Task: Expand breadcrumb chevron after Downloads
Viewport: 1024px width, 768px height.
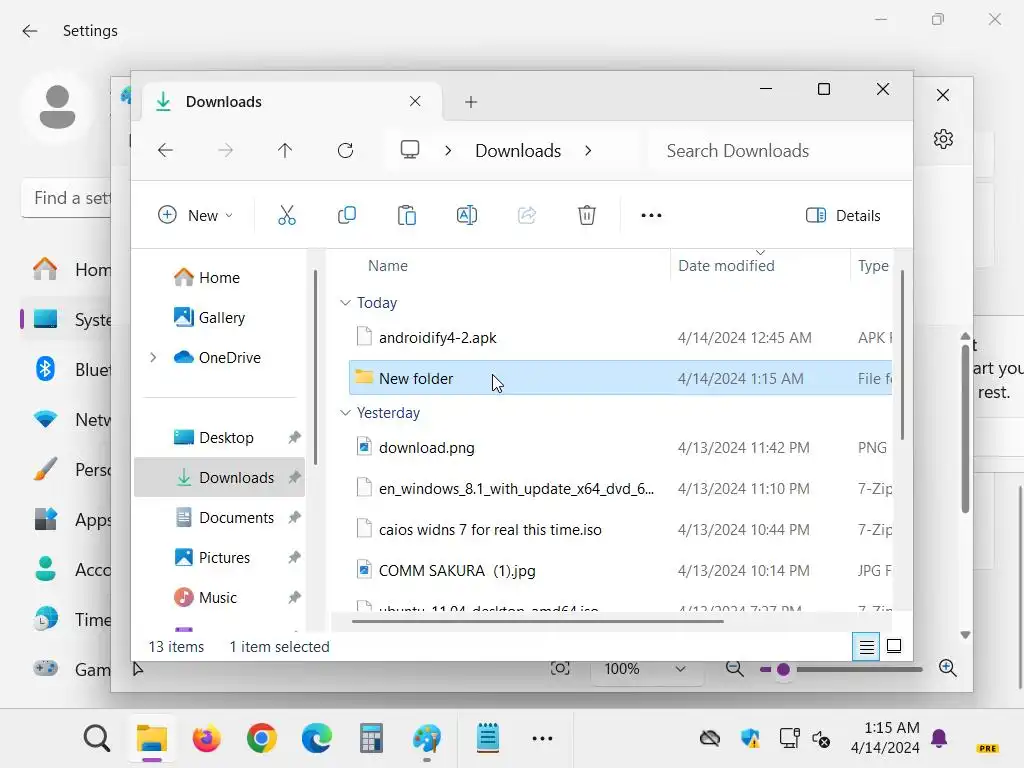Action: pos(588,151)
